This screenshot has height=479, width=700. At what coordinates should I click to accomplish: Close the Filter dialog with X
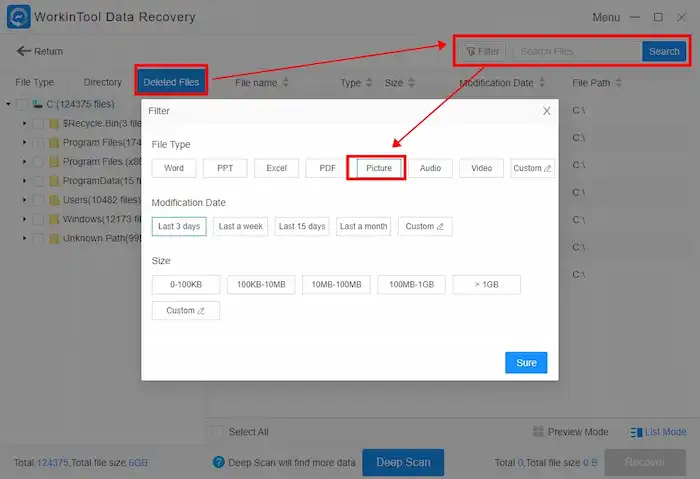(x=546, y=111)
